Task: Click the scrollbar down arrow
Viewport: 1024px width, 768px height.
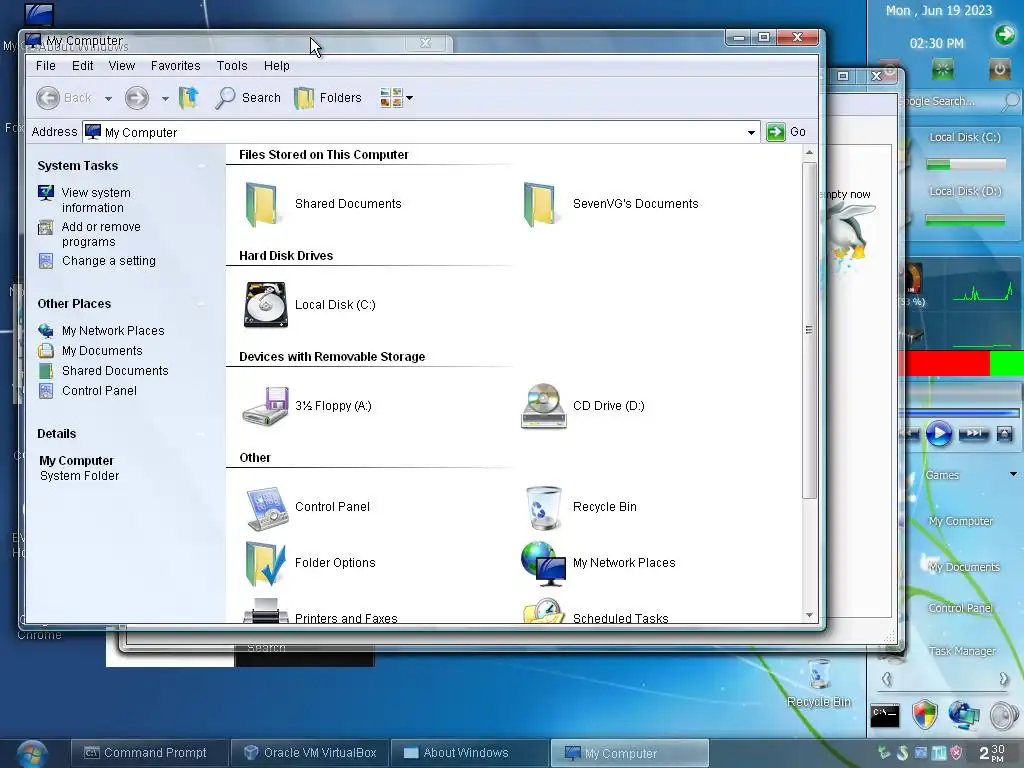Action: coord(809,615)
